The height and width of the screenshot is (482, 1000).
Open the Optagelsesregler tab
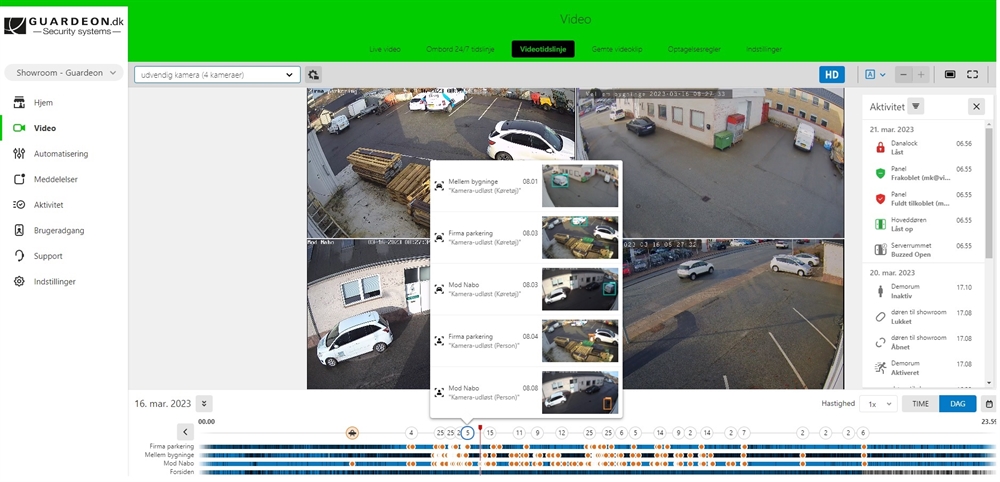point(694,49)
